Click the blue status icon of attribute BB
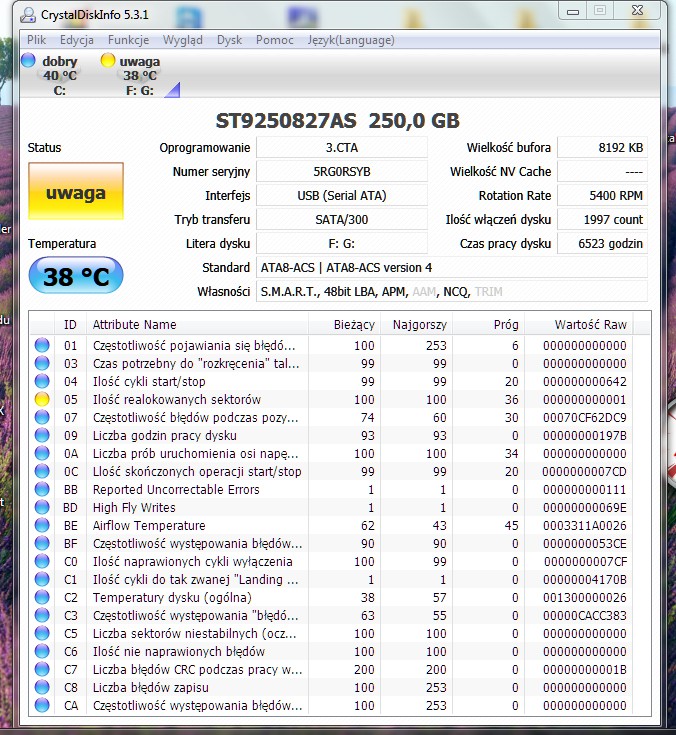The image size is (676, 735). click(42, 489)
